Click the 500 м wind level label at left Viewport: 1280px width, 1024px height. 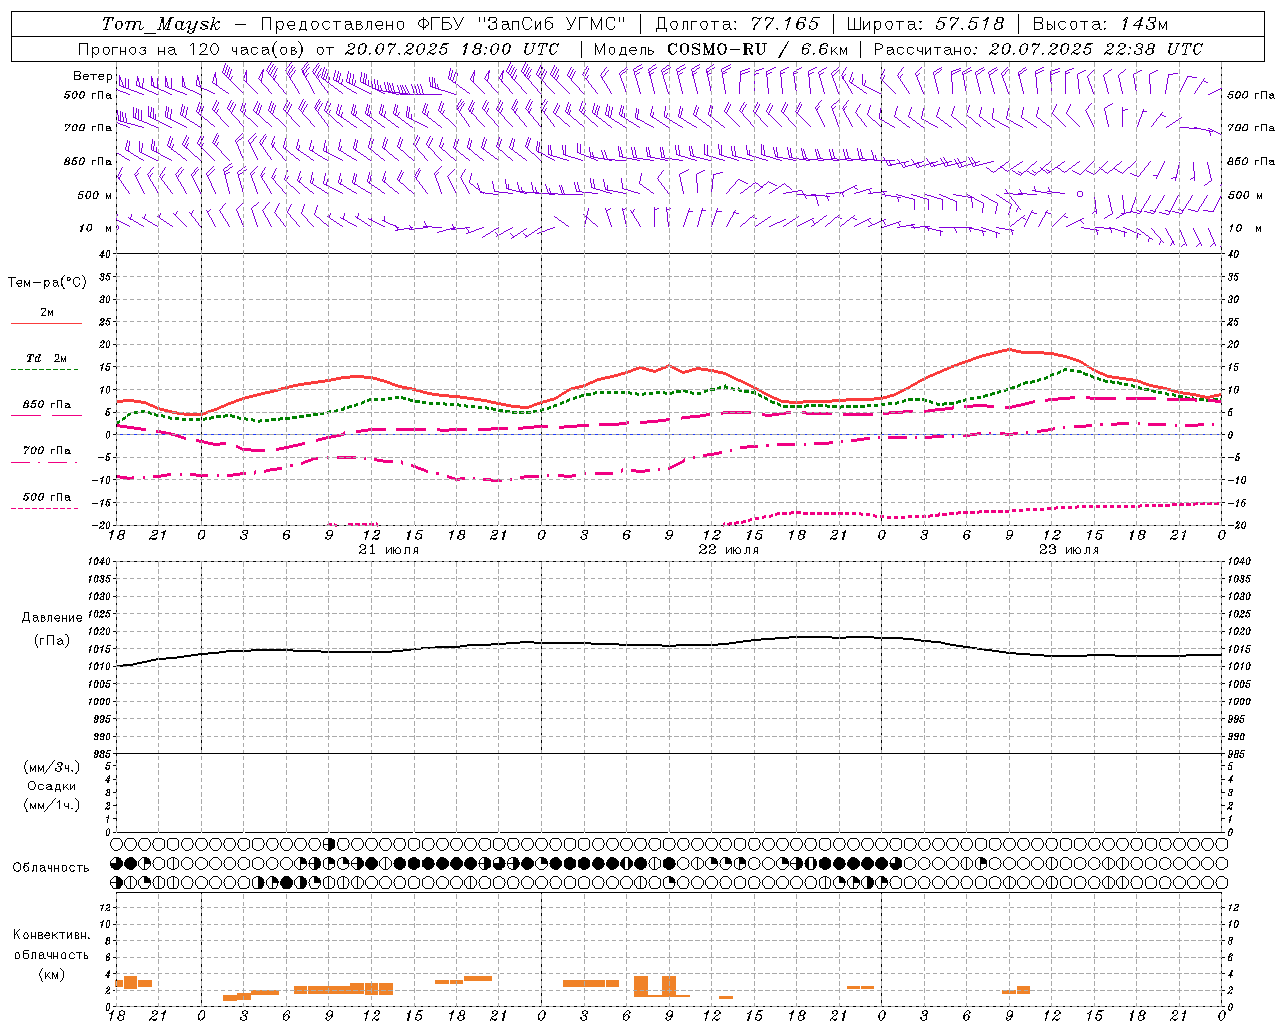pos(95,195)
